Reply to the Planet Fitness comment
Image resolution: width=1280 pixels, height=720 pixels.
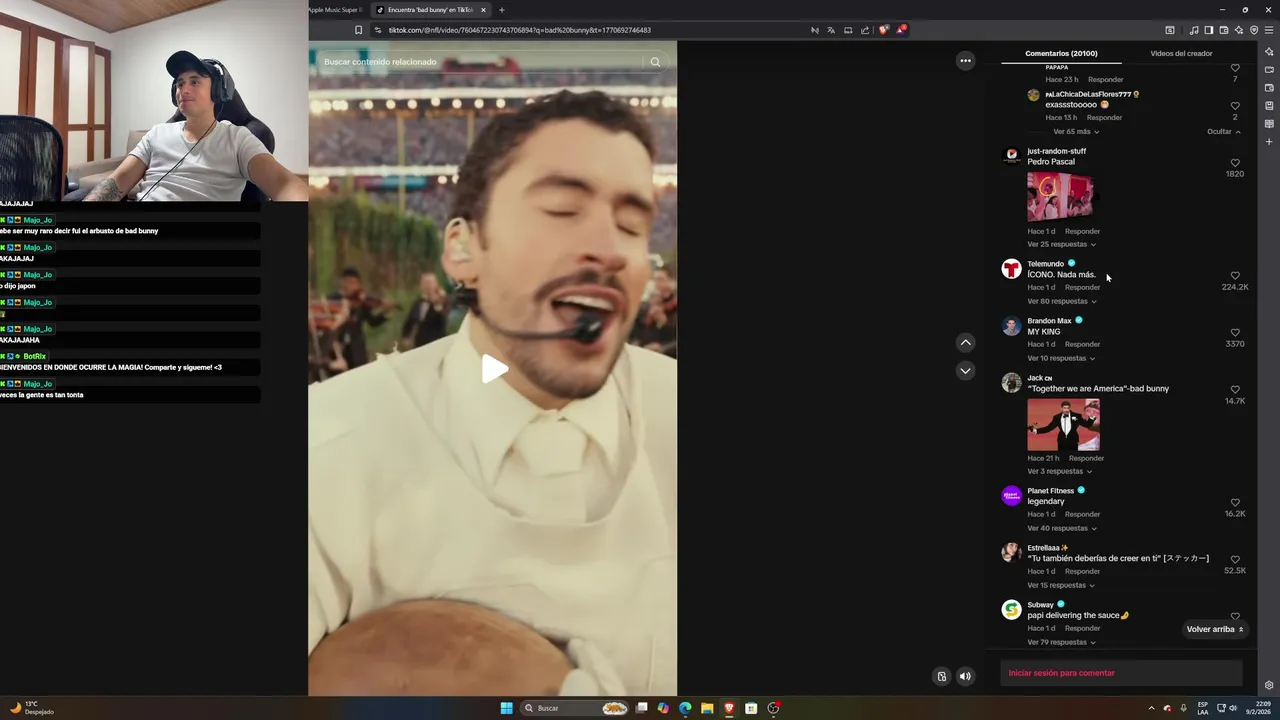[x=1082, y=514]
